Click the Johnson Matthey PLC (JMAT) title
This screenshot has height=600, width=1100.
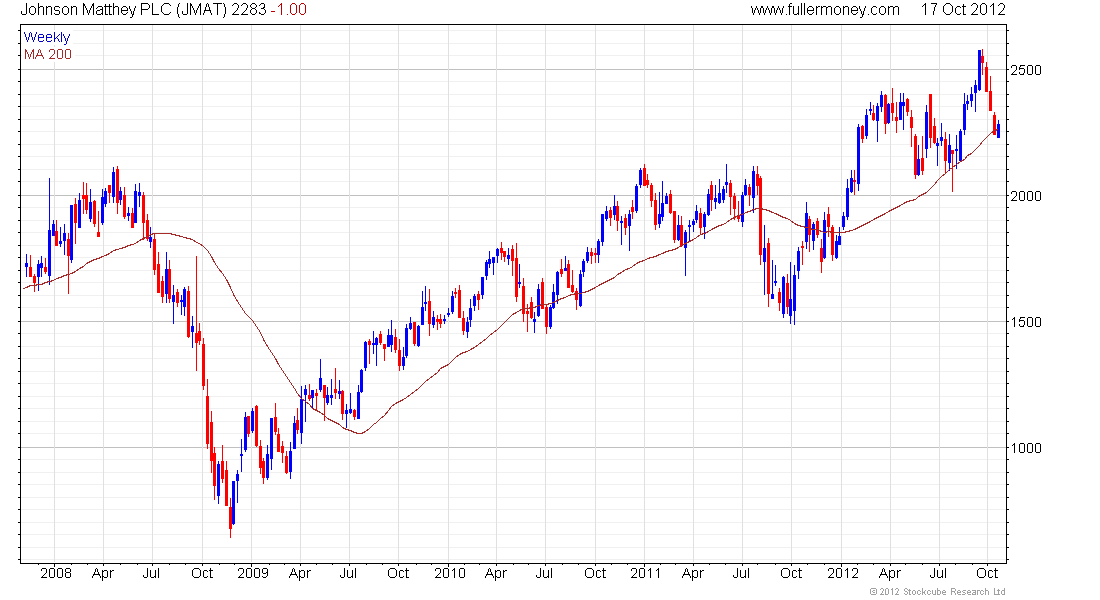(x=124, y=10)
